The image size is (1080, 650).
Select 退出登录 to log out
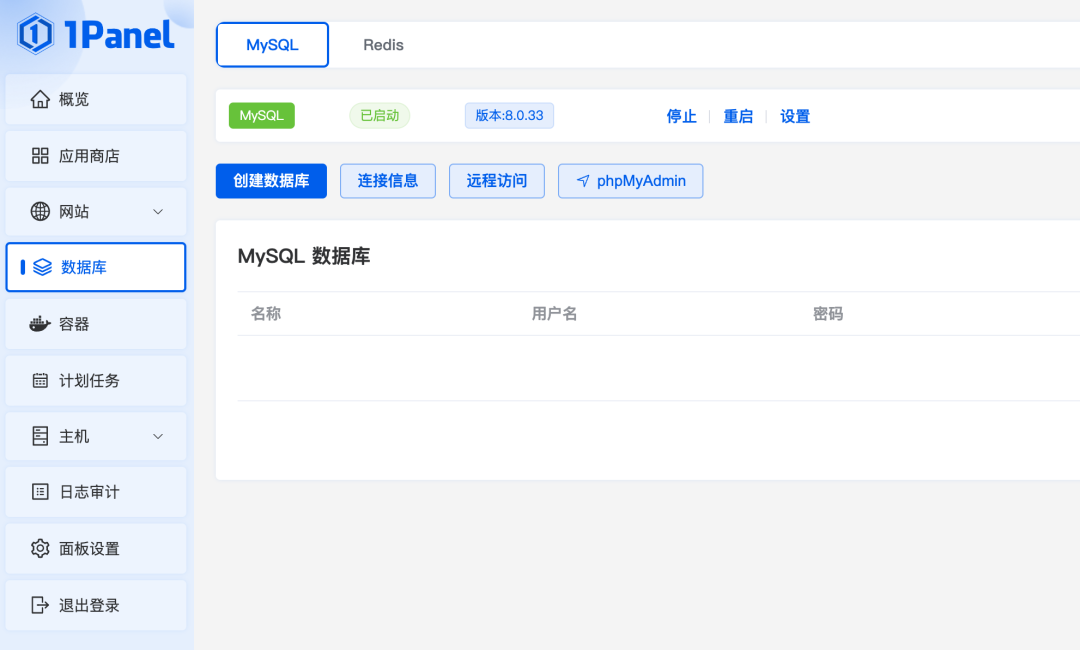[x=96, y=605]
